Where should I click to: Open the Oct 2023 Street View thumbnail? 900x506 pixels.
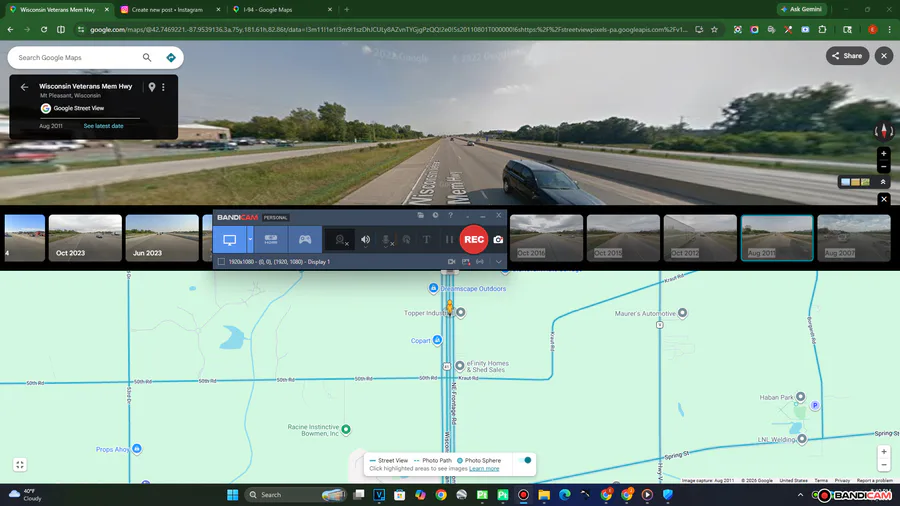coord(85,238)
